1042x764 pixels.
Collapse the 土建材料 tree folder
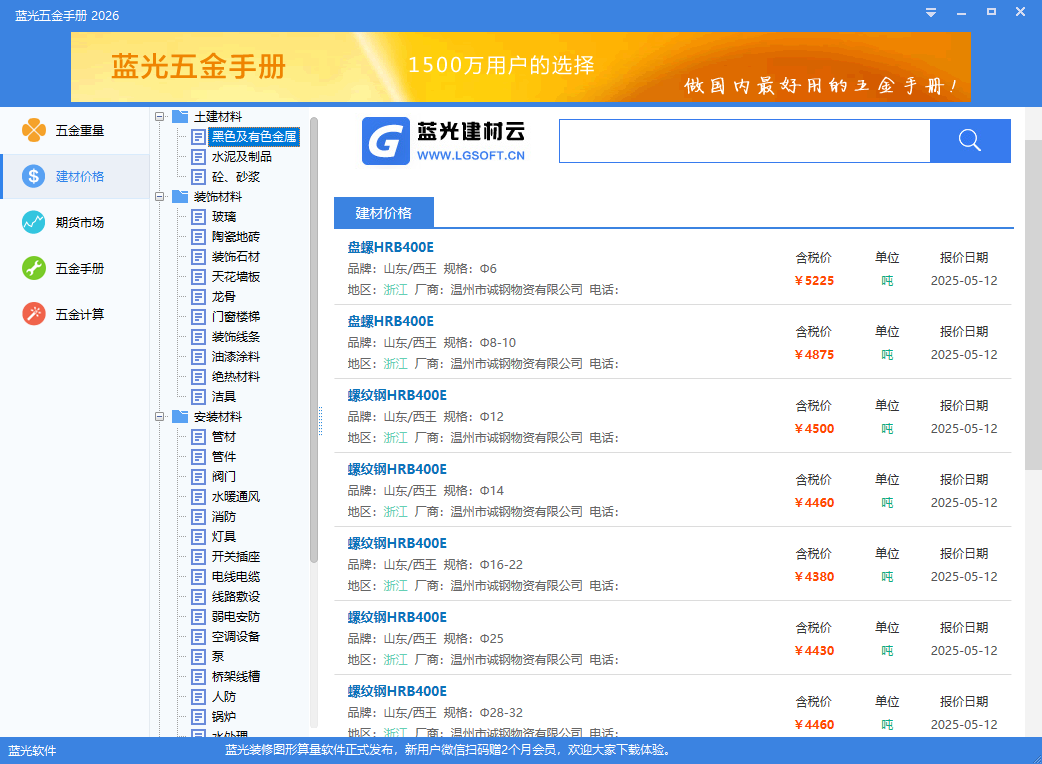(160, 117)
